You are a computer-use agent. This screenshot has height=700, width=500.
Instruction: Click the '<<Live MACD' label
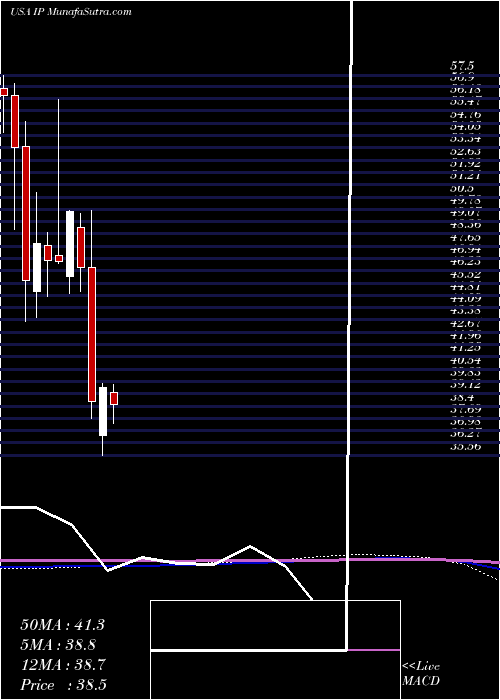pyautogui.click(x=421, y=674)
